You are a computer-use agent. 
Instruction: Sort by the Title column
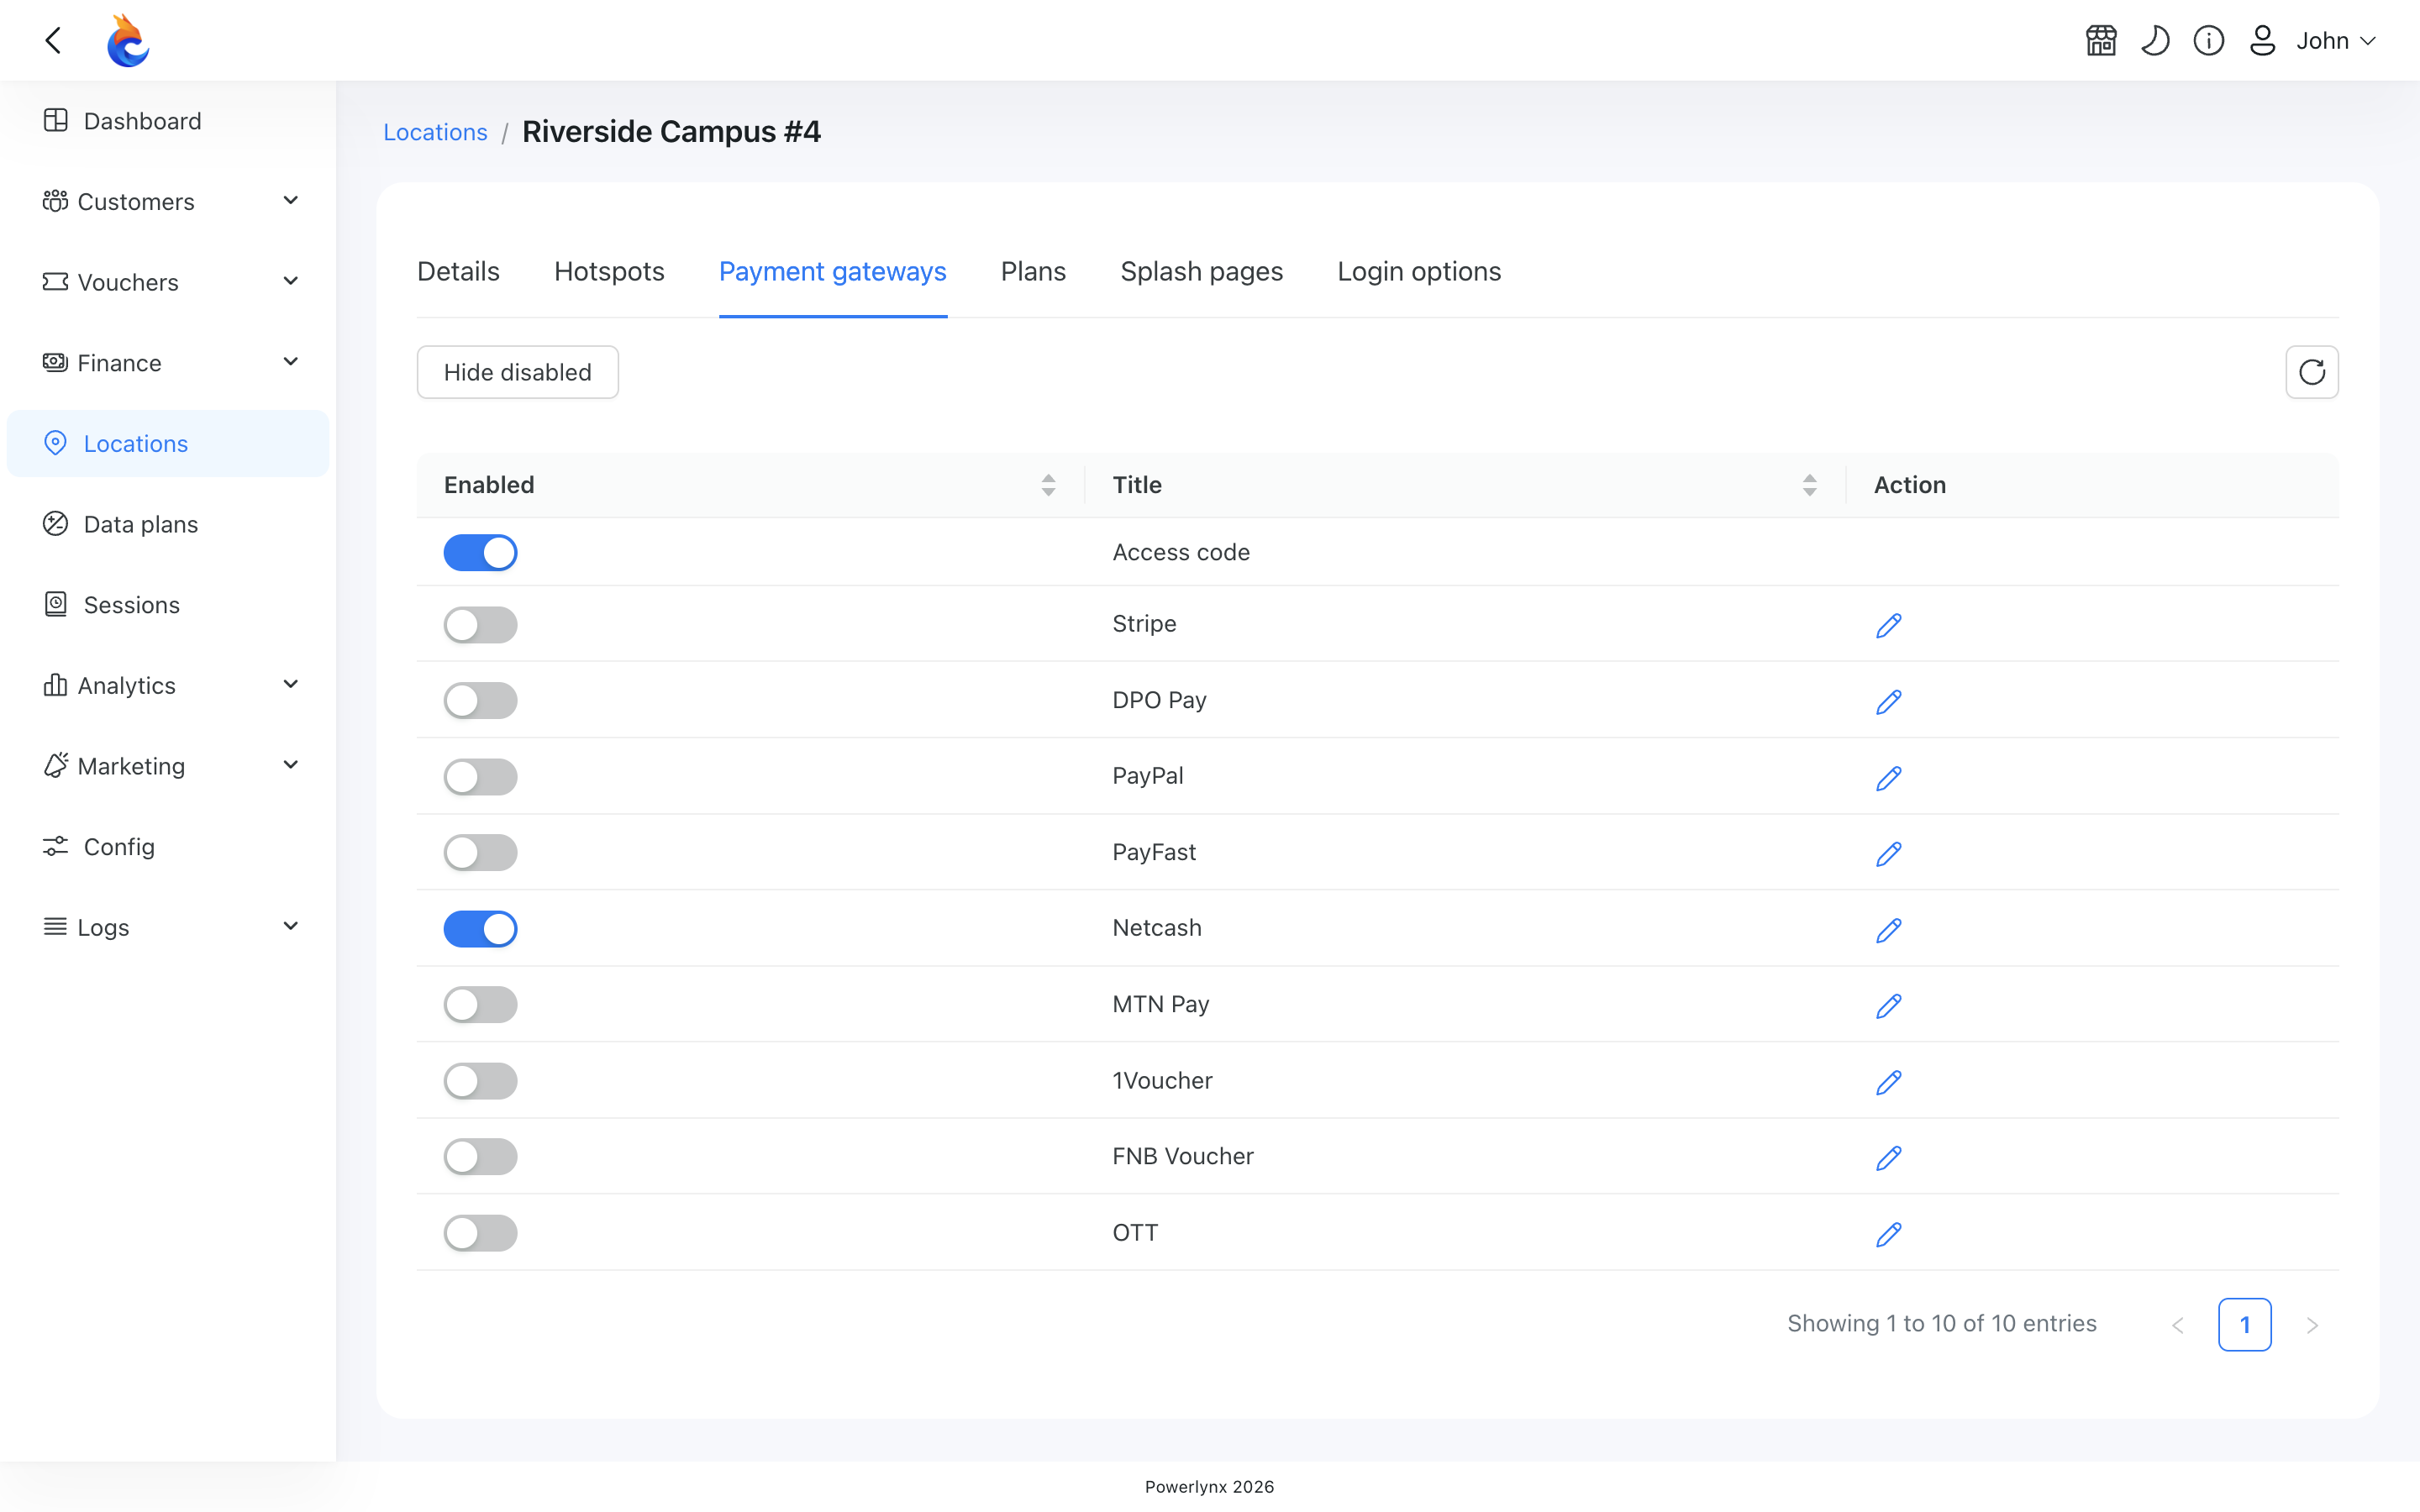[1809, 485]
